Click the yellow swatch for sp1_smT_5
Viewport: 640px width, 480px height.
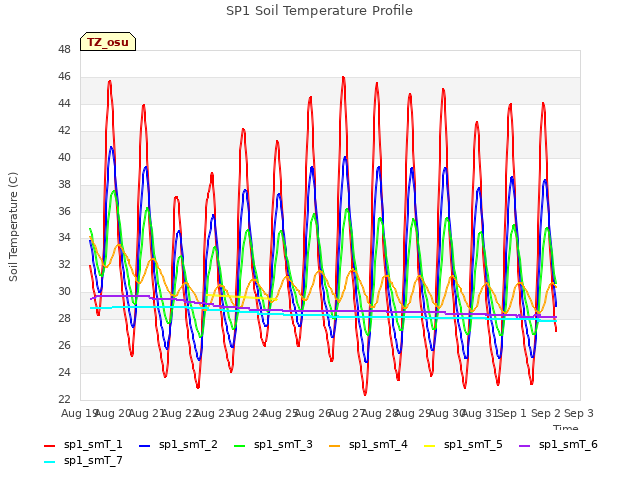tap(429, 446)
